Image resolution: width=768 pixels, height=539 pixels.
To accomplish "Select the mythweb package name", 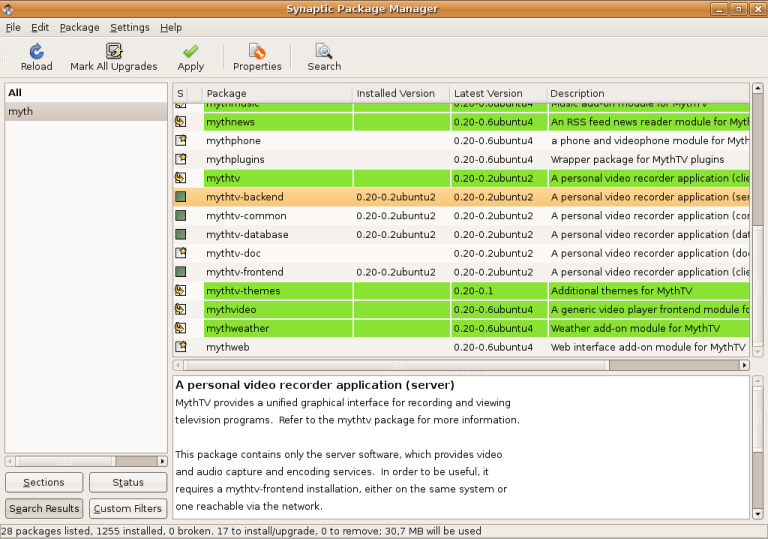I will click(x=227, y=347).
